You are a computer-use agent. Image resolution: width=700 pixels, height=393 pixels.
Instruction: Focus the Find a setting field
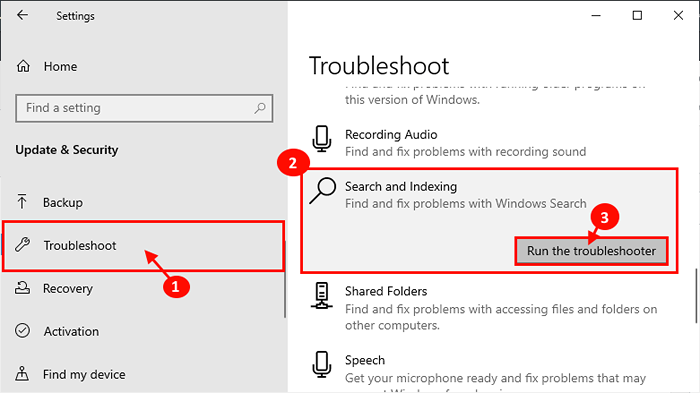point(144,108)
